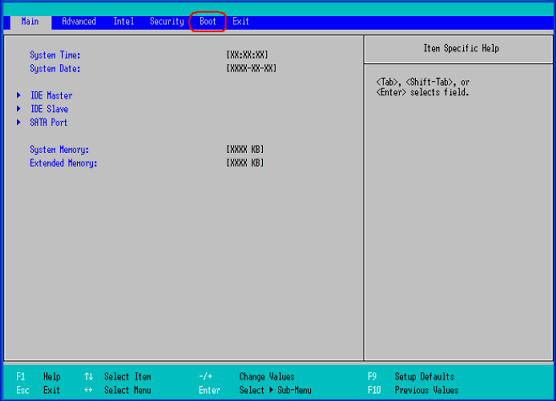This screenshot has height=401, width=556.
Task: Open the Exit menu tab
Action: [241, 22]
